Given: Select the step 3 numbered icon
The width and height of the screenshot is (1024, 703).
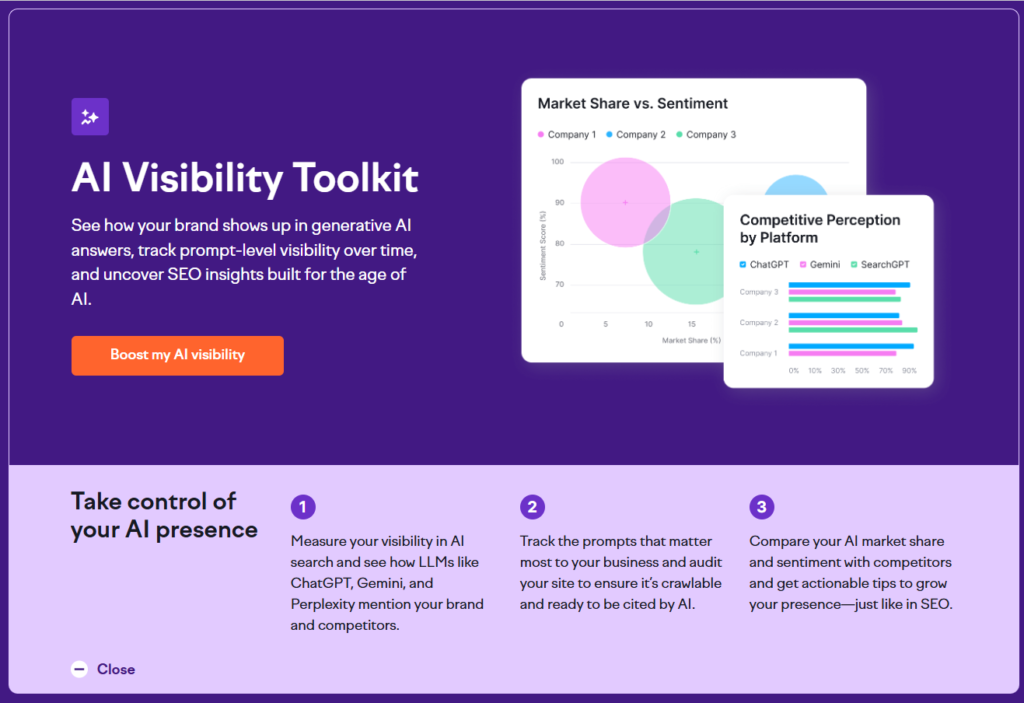Looking at the screenshot, I should pyautogui.click(x=763, y=507).
